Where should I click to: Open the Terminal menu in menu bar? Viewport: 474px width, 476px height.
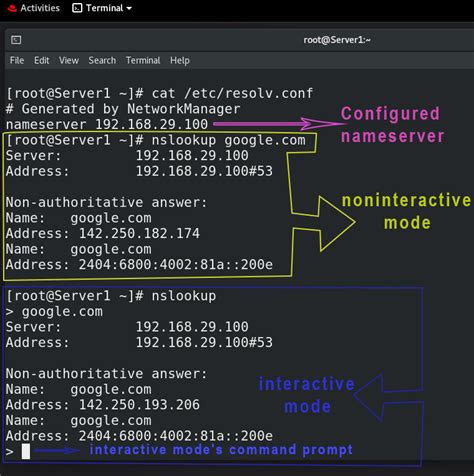143,60
